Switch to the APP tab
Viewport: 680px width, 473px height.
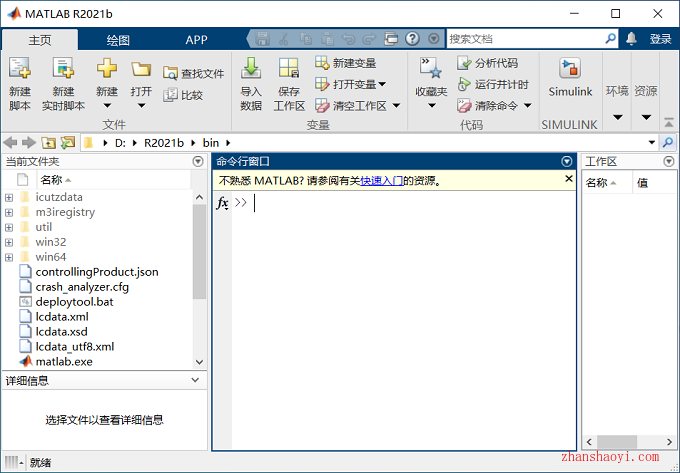[196, 40]
